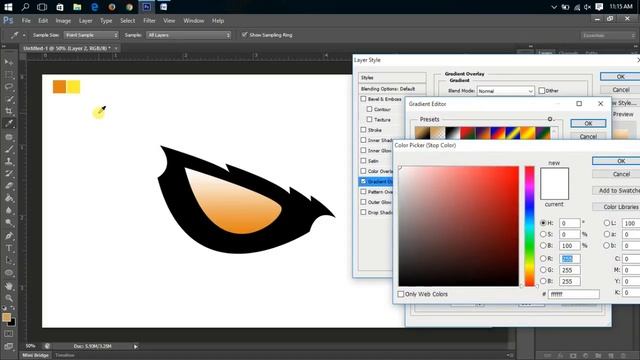Disable the Gradient Overlay checkbox

pyautogui.click(x=363, y=181)
